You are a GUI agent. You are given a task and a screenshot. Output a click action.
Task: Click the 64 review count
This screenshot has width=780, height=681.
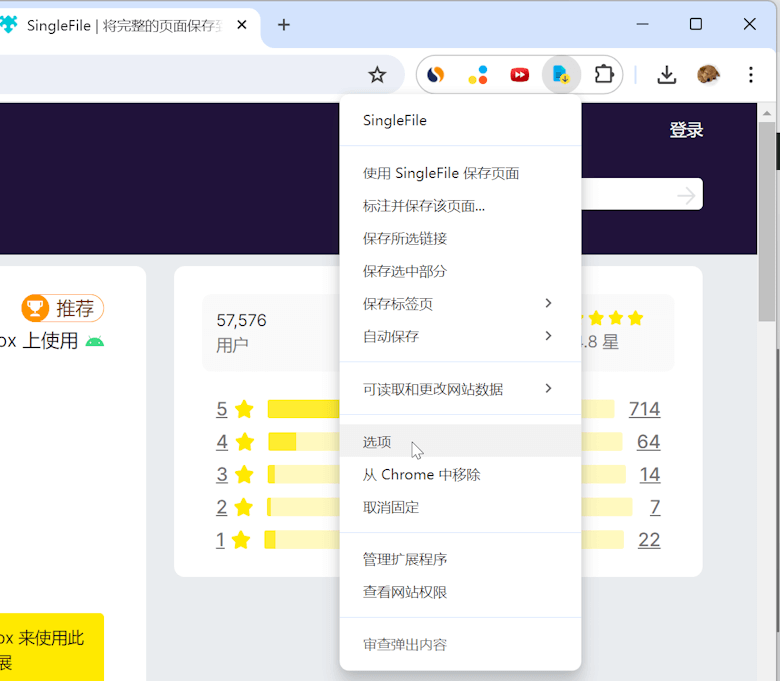648,442
